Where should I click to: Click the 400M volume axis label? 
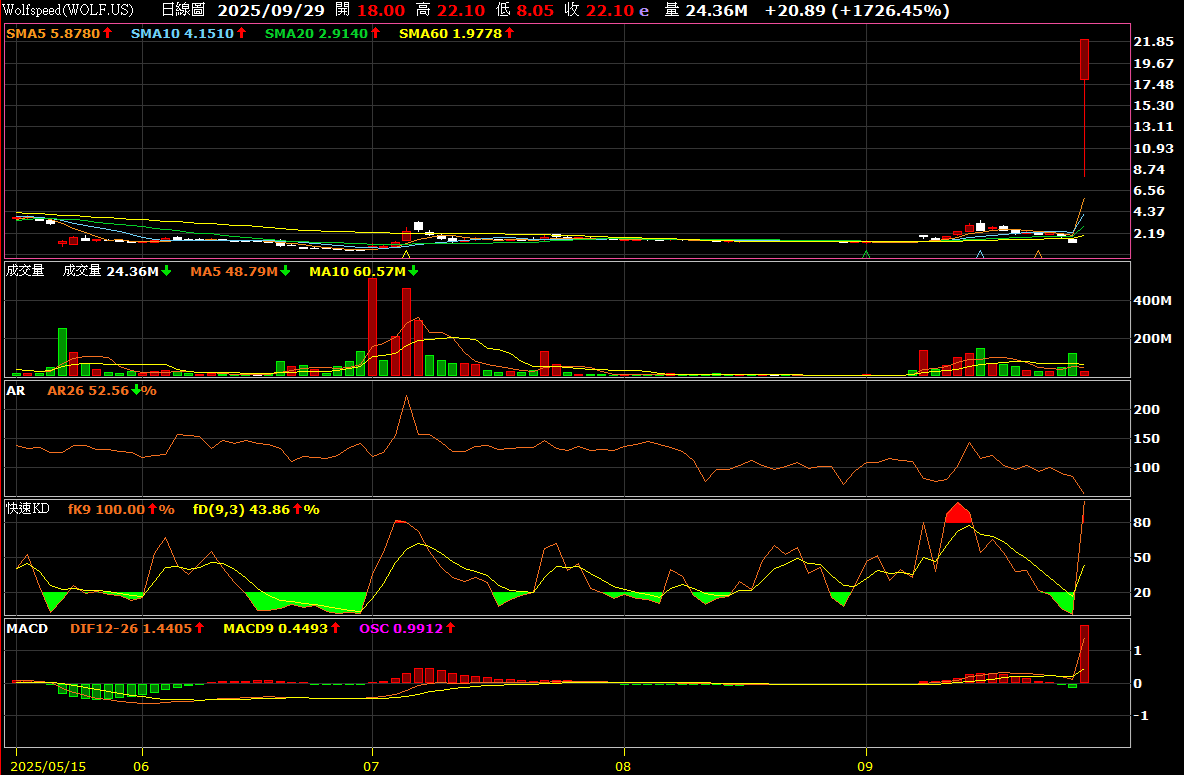[x=1152, y=301]
